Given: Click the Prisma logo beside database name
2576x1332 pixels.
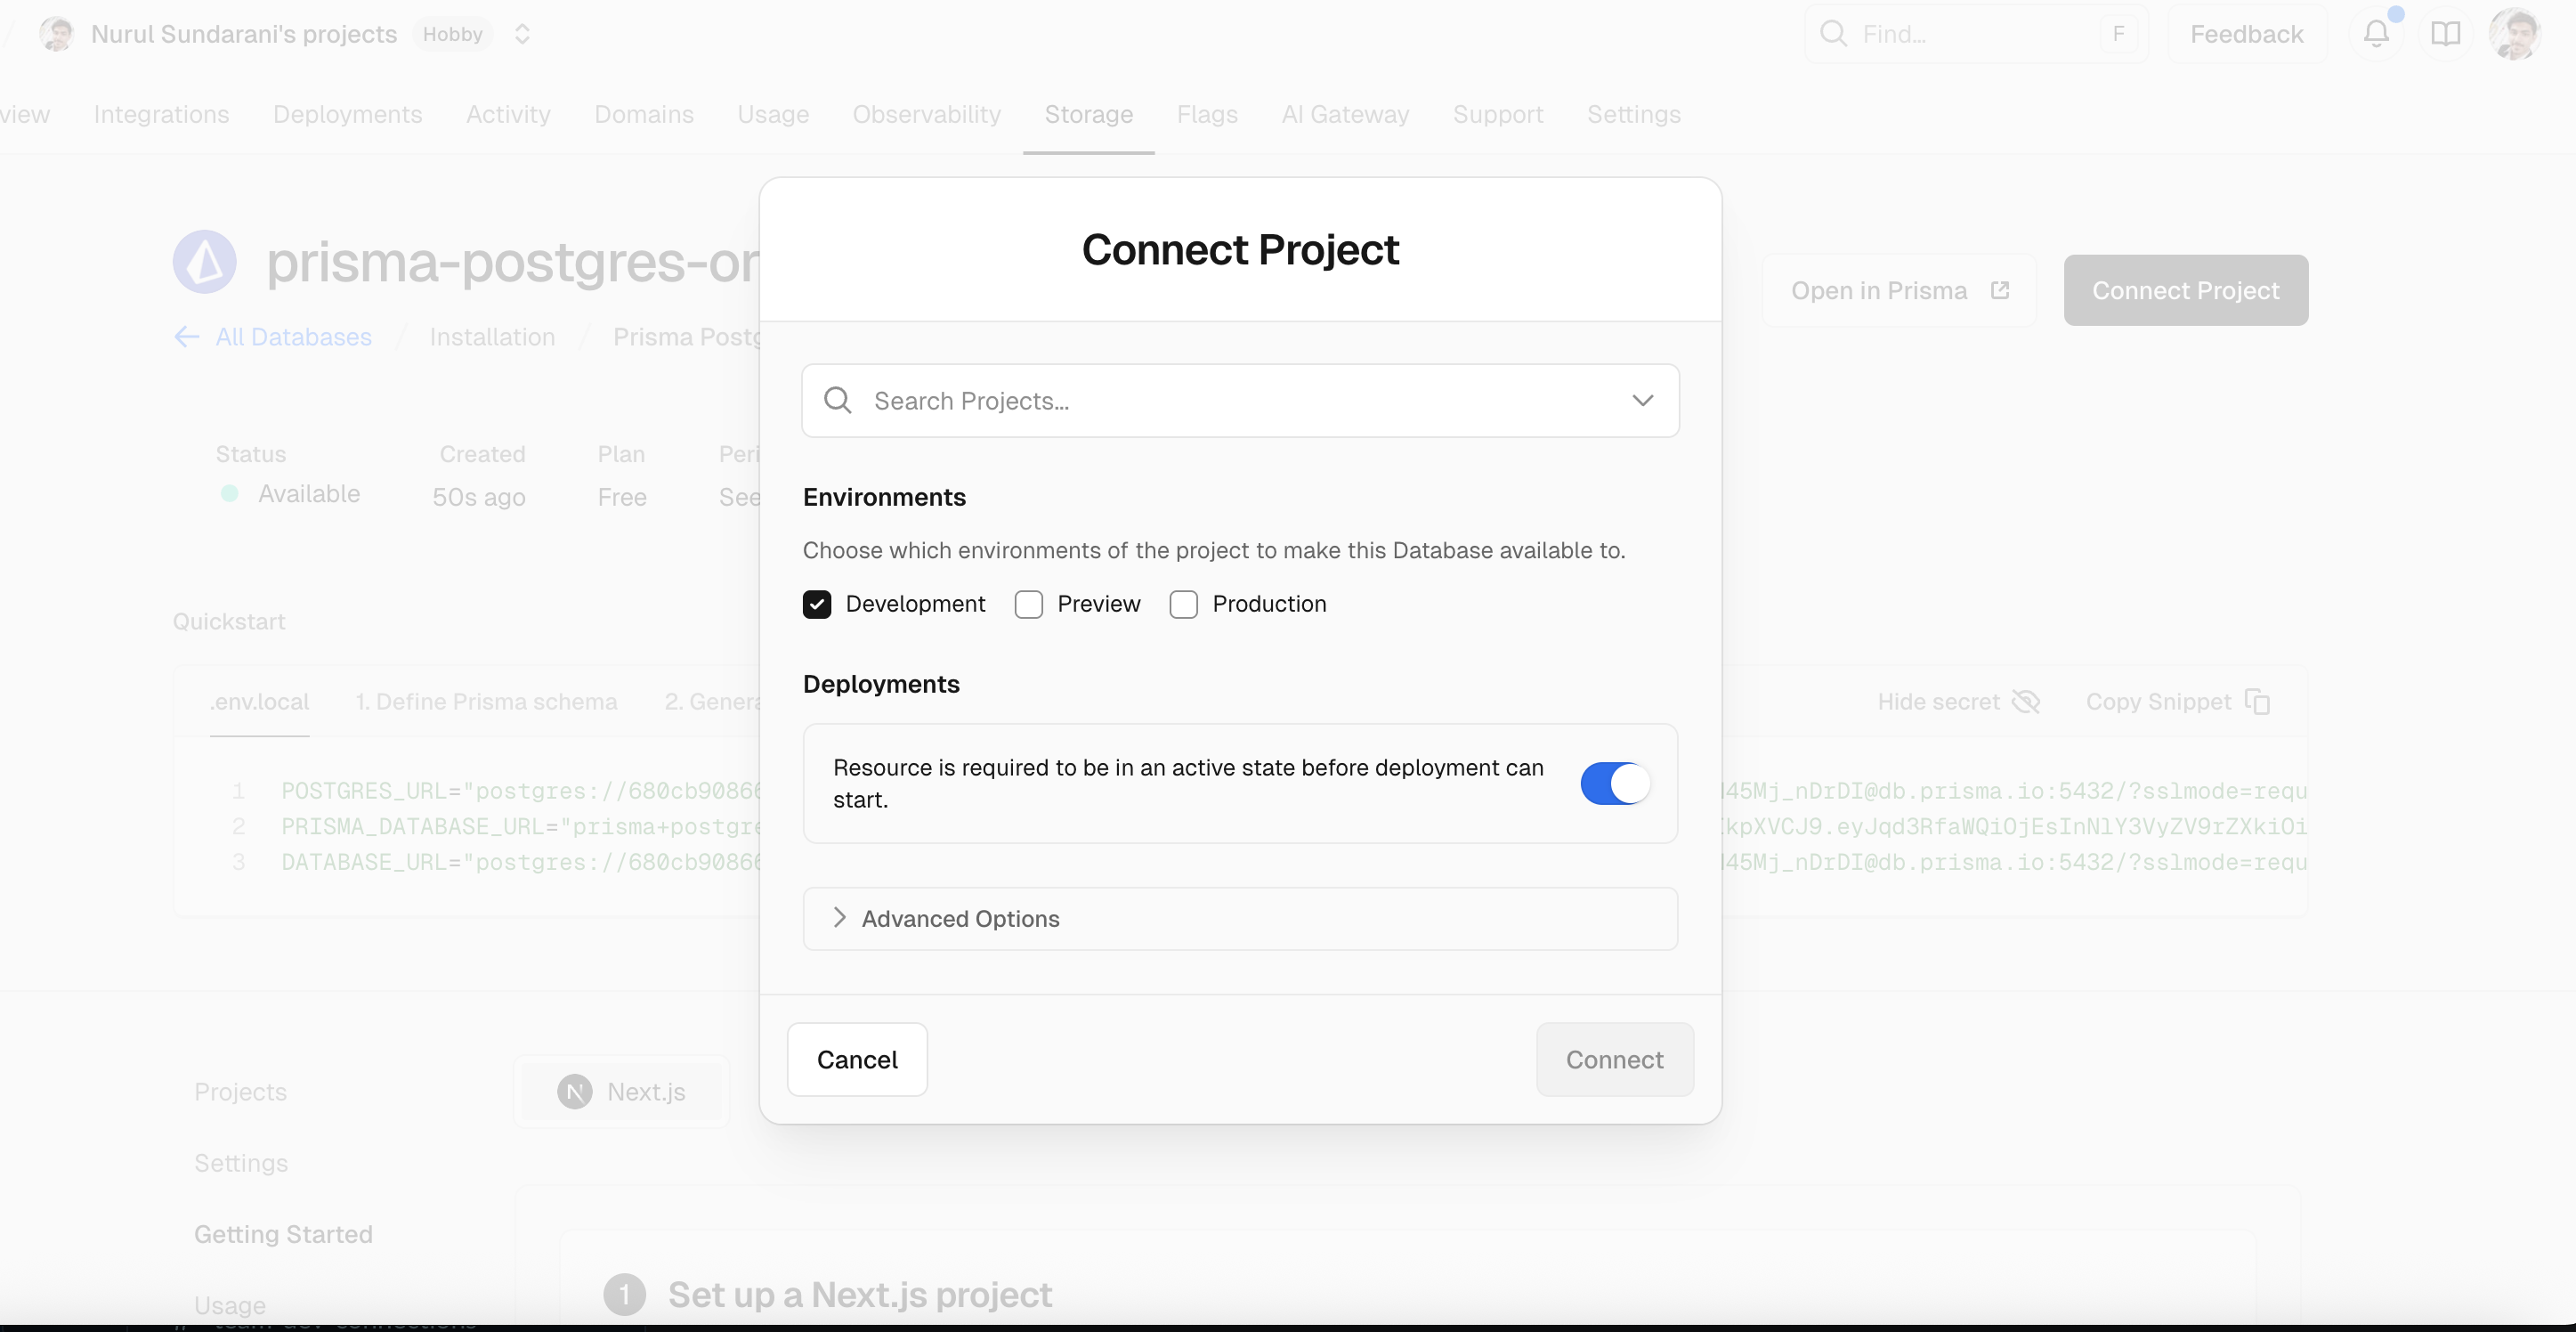Looking at the screenshot, I should [205, 262].
